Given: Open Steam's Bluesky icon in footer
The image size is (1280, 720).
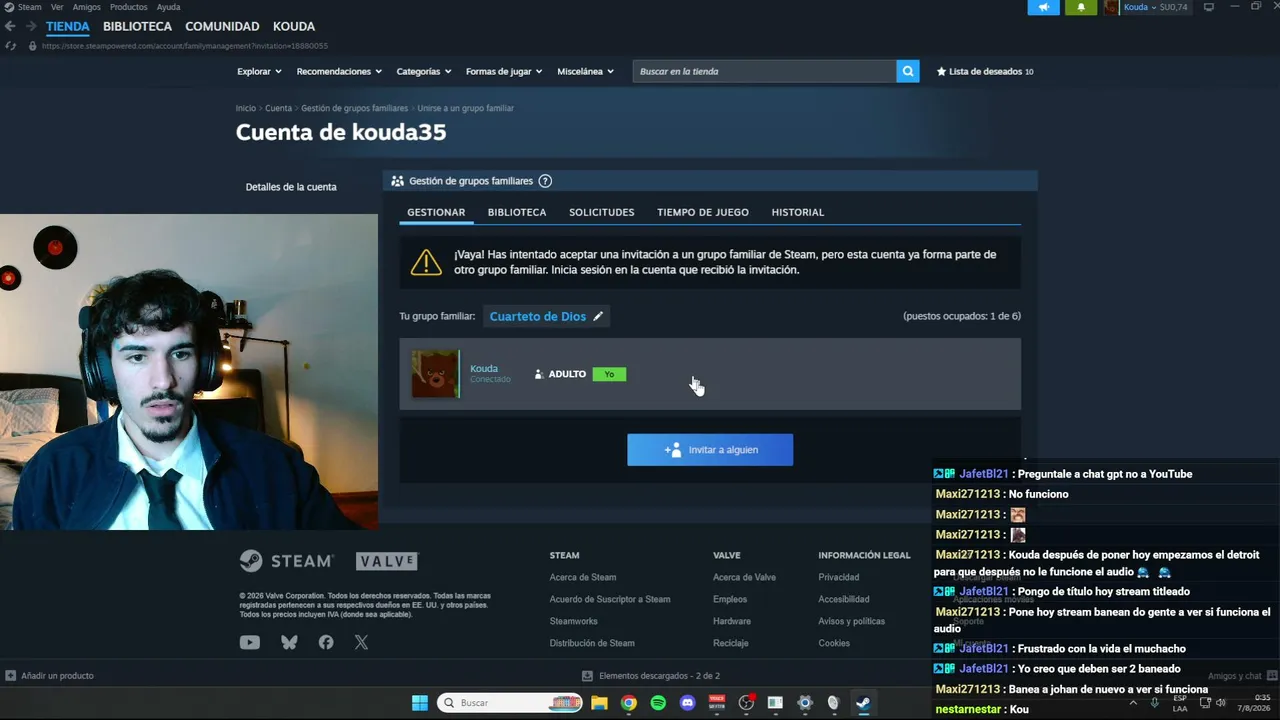Looking at the screenshot, I should tap(289, 643).
